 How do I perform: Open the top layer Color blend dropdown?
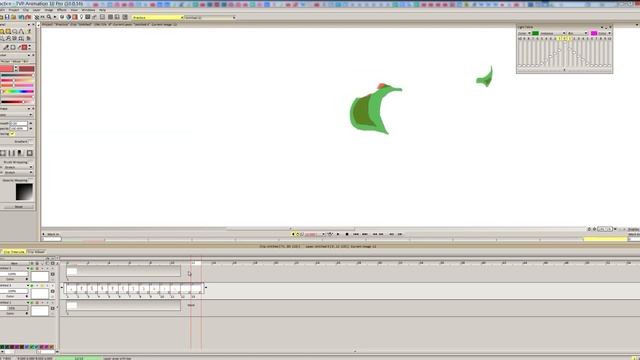tap(14, 279)
